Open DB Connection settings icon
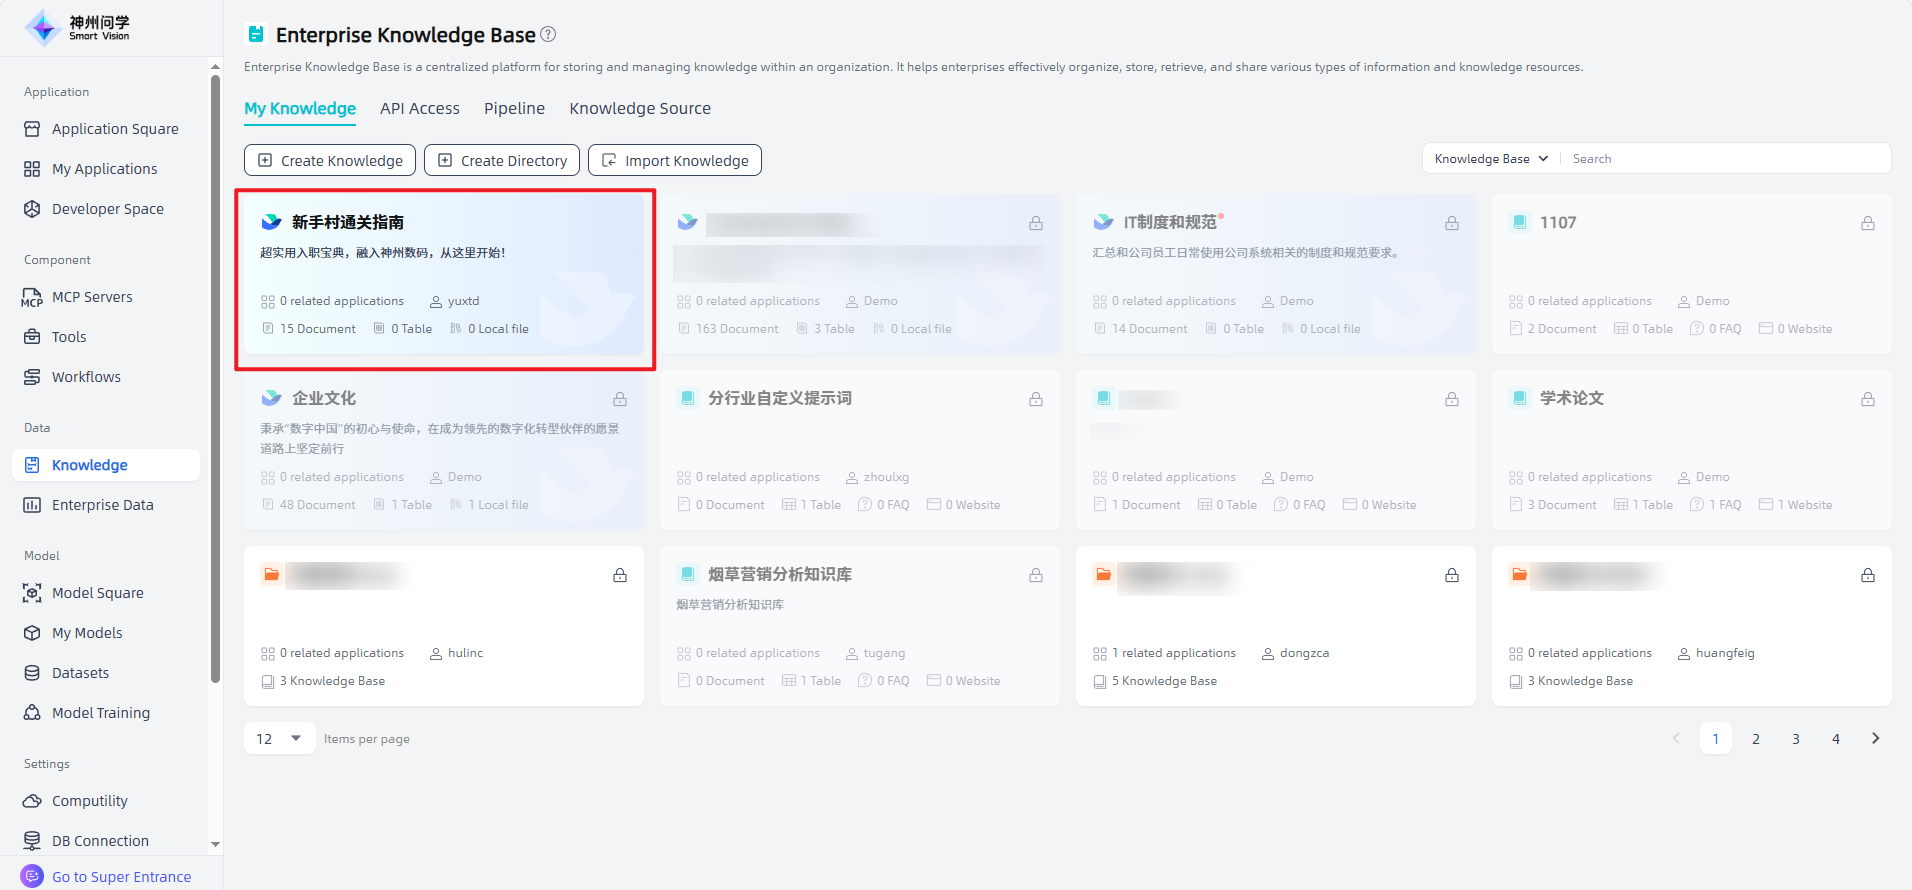The width and height of the screenshot is (1912, 890). [x=32, y=841]
